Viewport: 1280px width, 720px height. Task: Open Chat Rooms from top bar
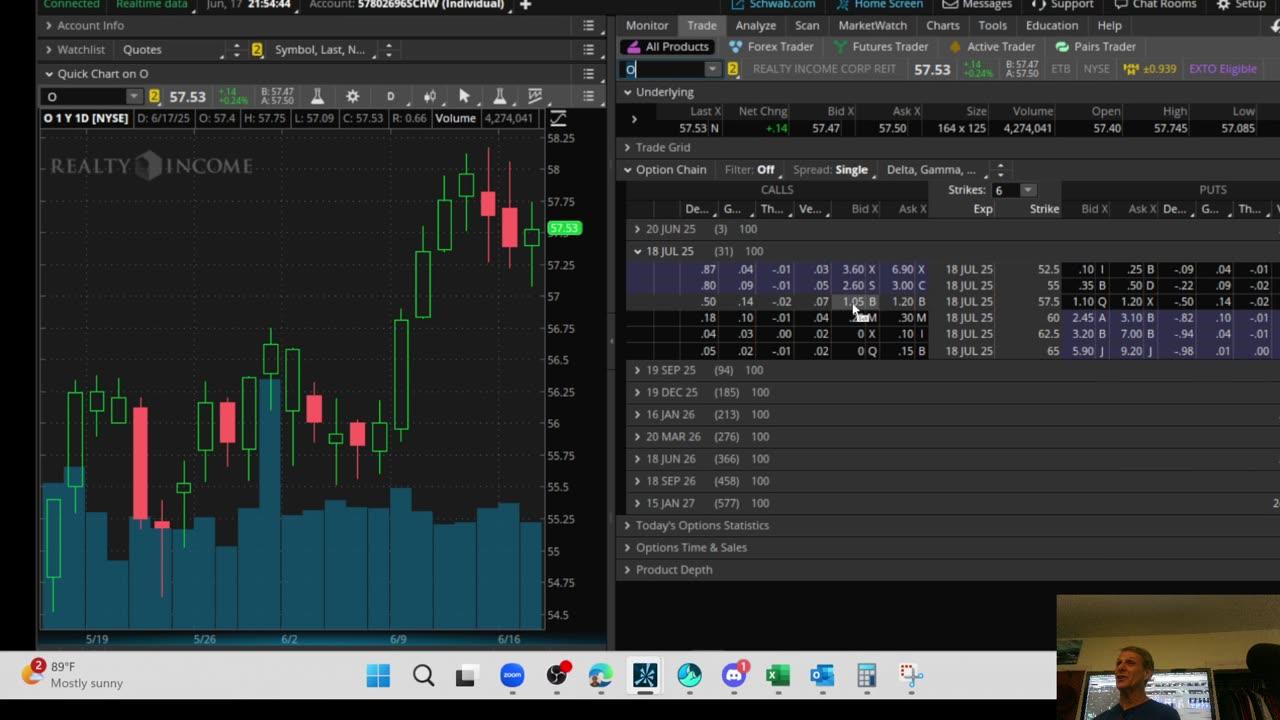point(1156,5)
